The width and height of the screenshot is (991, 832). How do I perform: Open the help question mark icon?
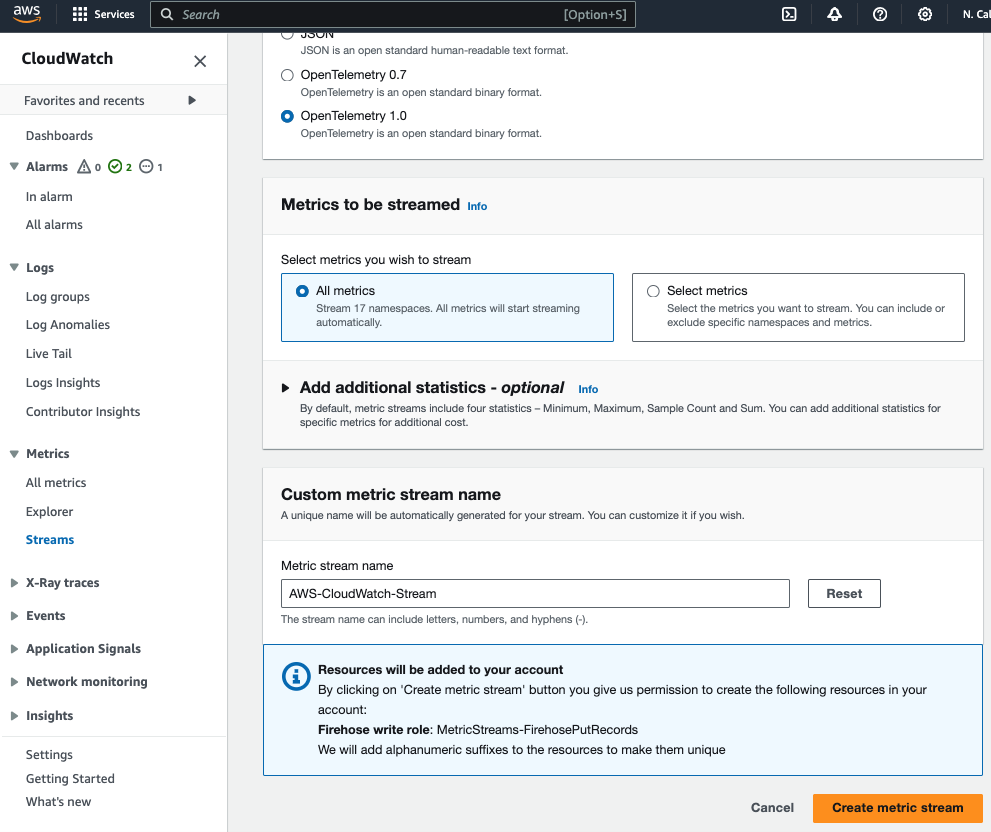click(880, 14)
